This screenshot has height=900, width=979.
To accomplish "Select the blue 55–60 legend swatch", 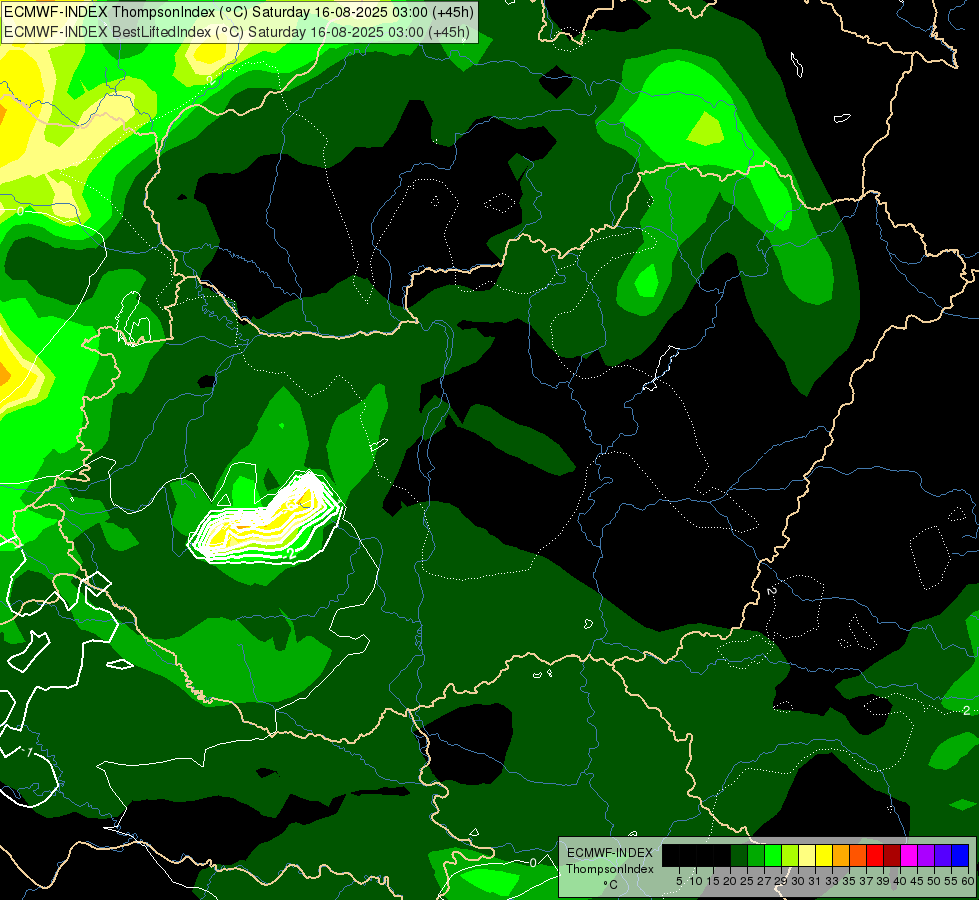I will 960,855.
